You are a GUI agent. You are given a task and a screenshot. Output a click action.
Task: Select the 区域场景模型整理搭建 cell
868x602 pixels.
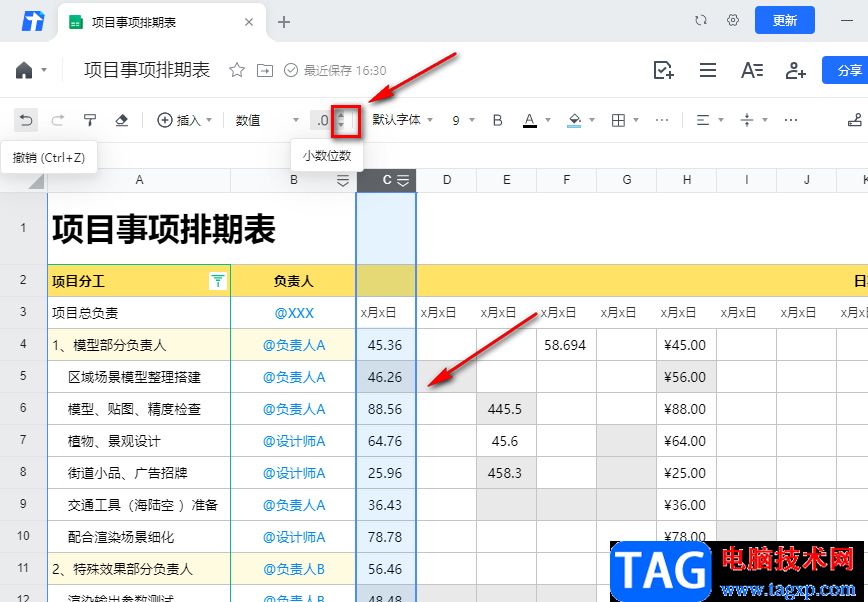pos(139,377)
